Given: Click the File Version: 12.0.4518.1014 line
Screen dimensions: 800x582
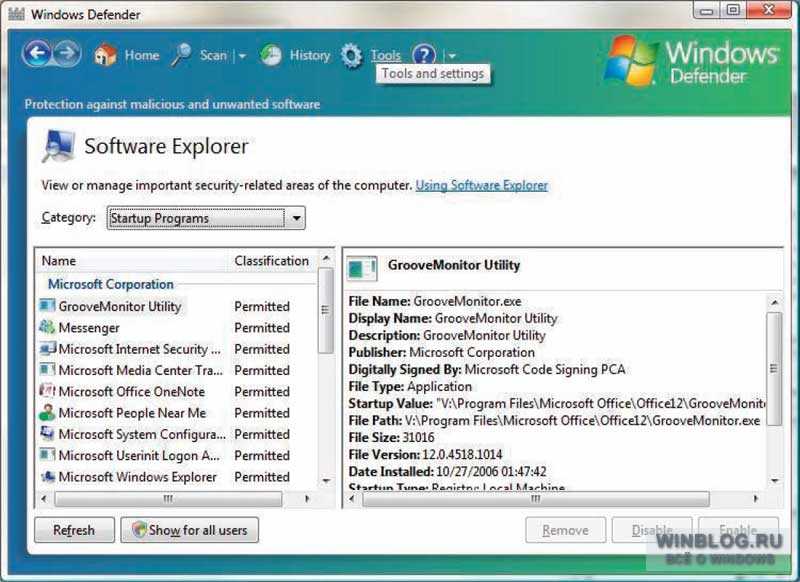Looking at the screenshot, I should 426,454.
